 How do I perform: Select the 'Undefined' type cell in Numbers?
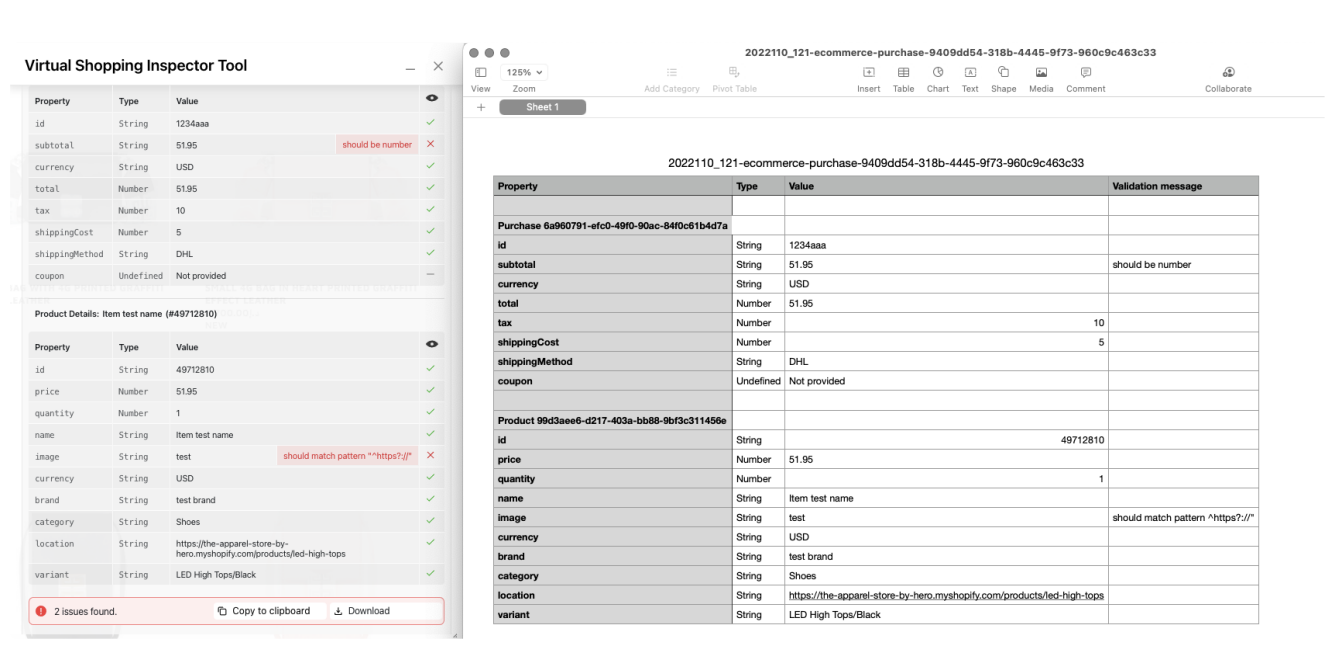click(x=758, y=381)
